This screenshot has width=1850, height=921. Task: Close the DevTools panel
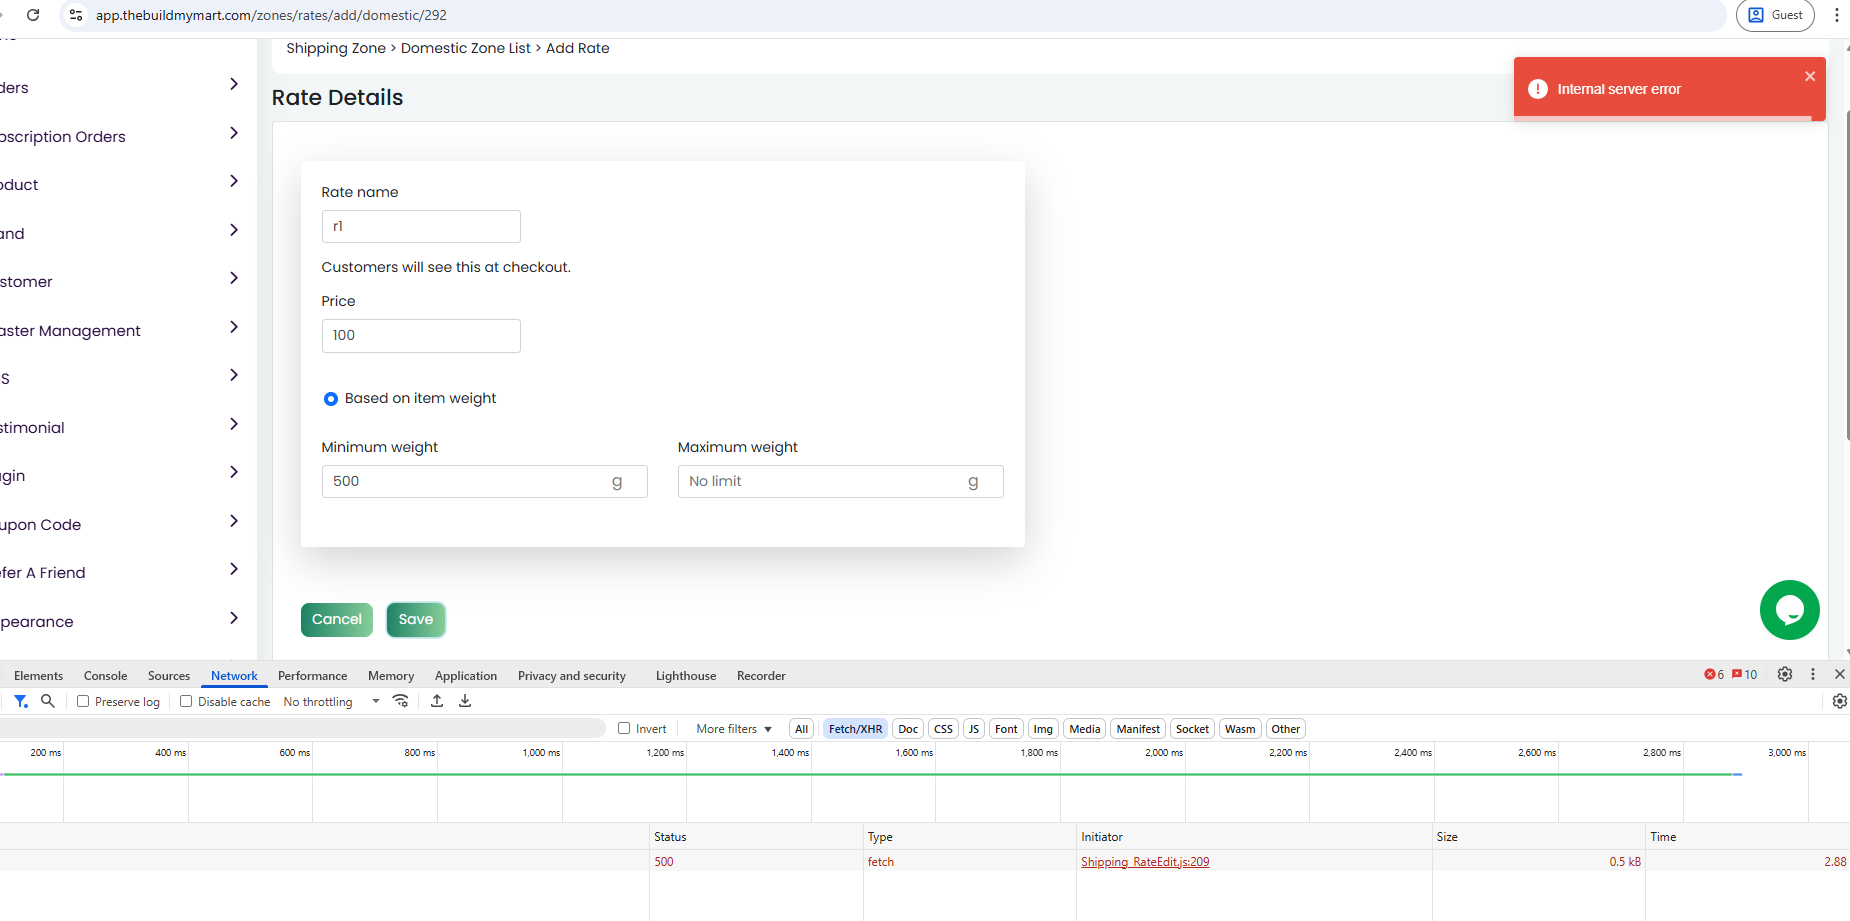point(1840,674)
